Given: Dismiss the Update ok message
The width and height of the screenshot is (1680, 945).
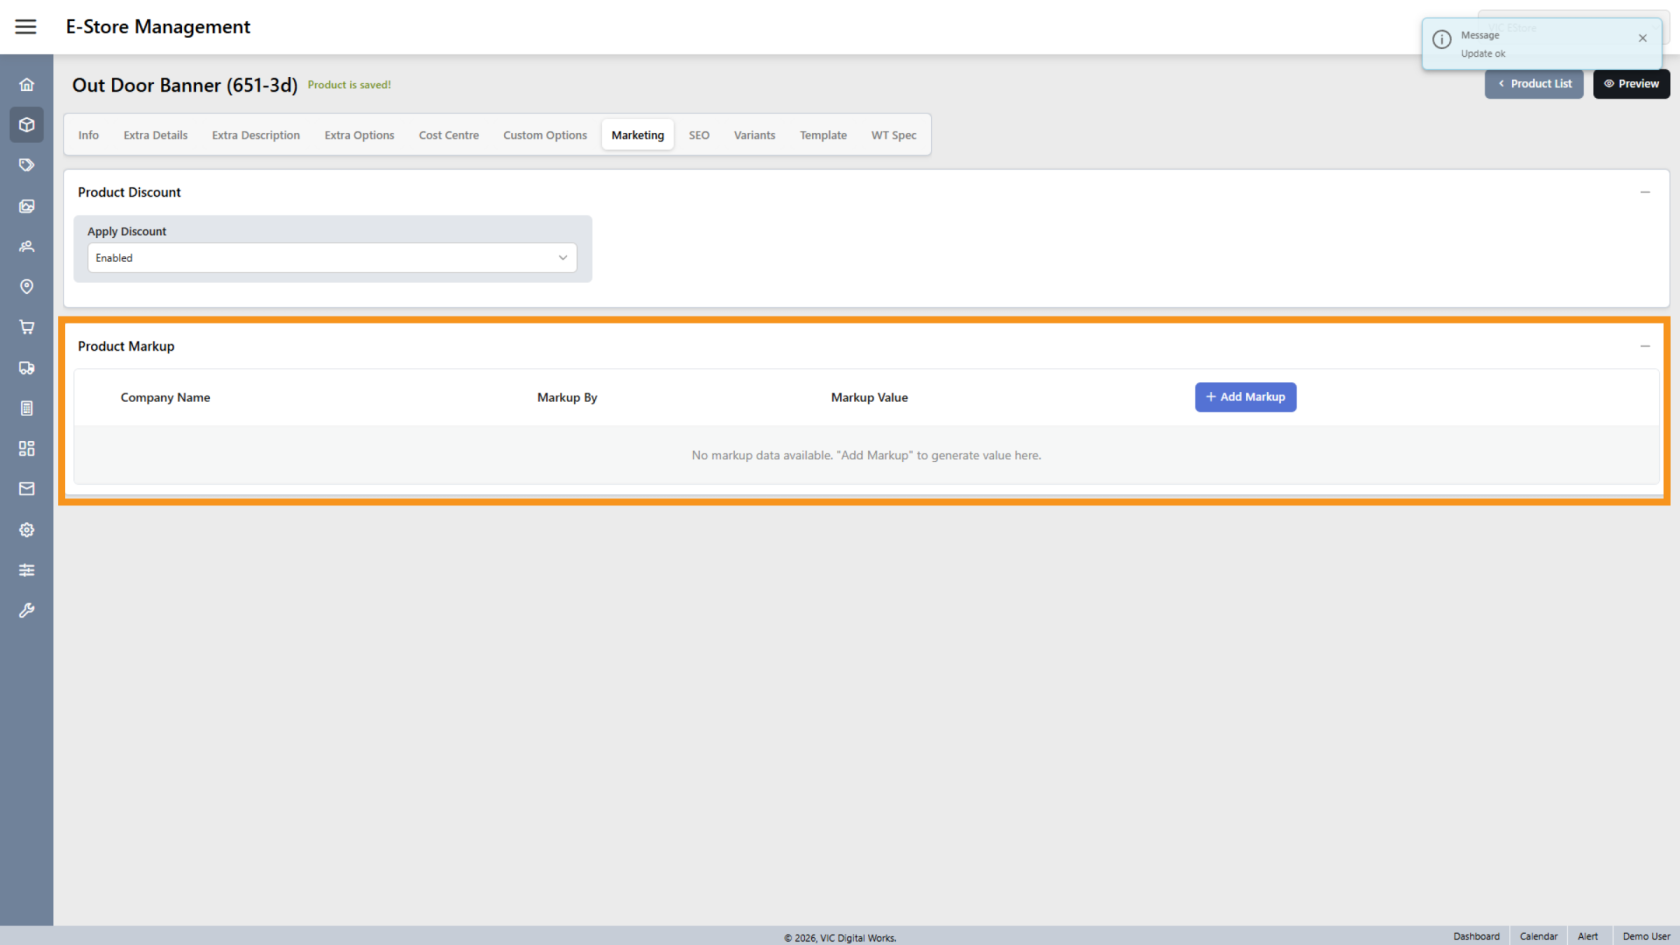Looking at the screenshot, I should tap(1642, 38).
